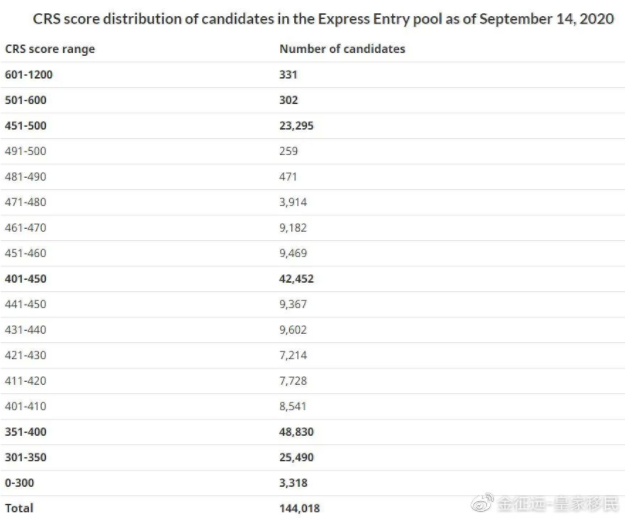This screenshot has width=639, height=527.
Task: Select the 601-1200 score range row
Action: click(313, 75)
